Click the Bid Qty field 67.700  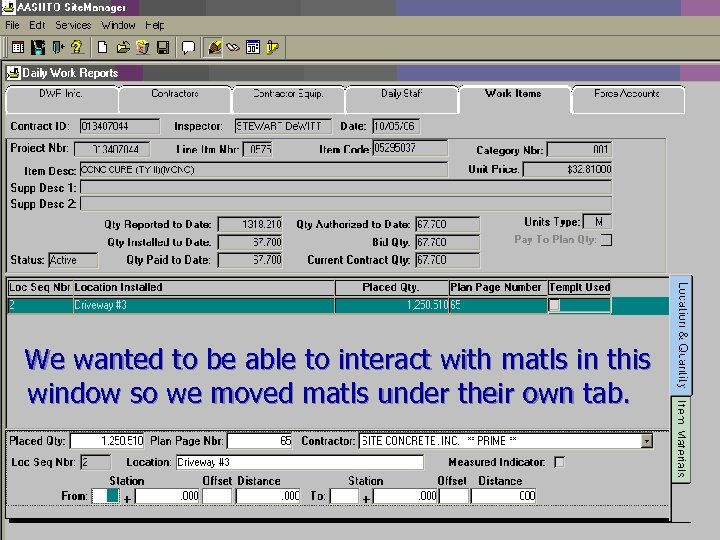pos(447,242)
